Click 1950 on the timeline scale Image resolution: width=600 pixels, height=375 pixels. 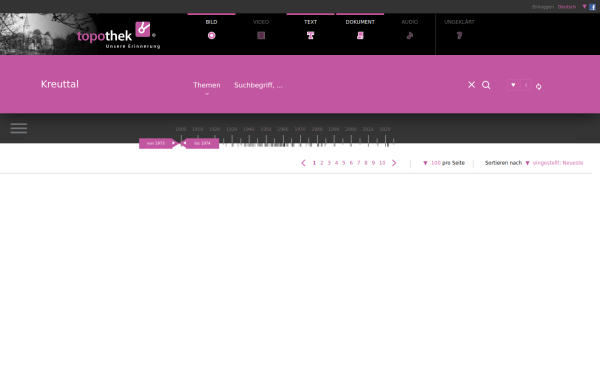[x=266, y=129]
